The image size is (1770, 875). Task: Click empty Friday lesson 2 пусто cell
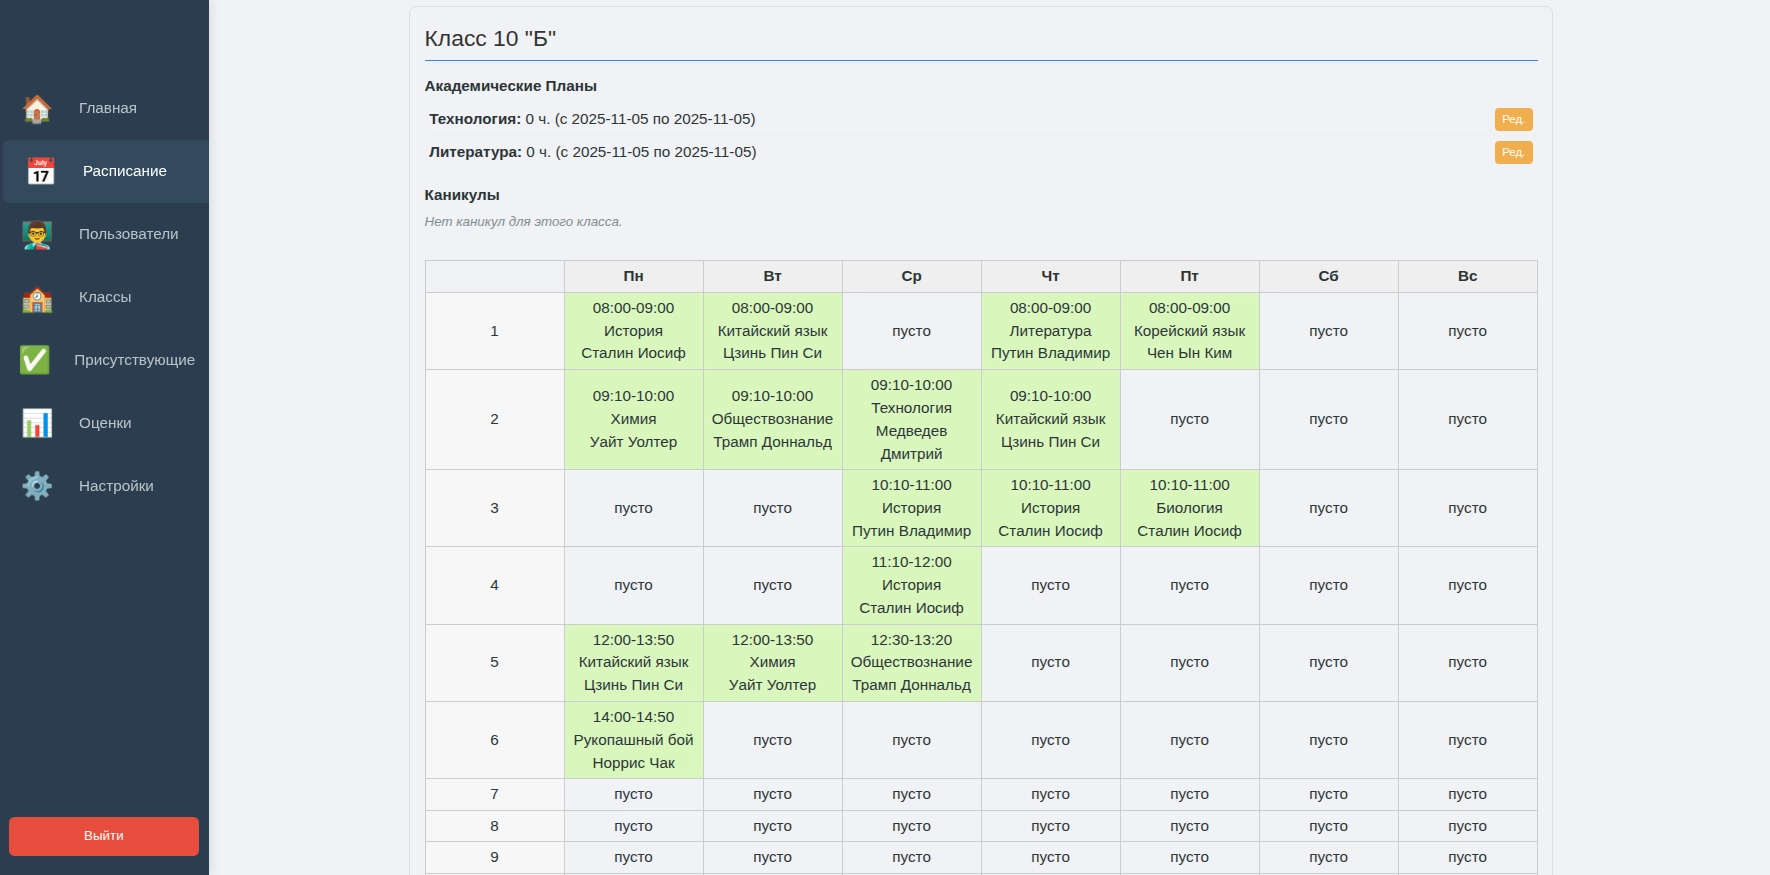tap(1190, 419)
